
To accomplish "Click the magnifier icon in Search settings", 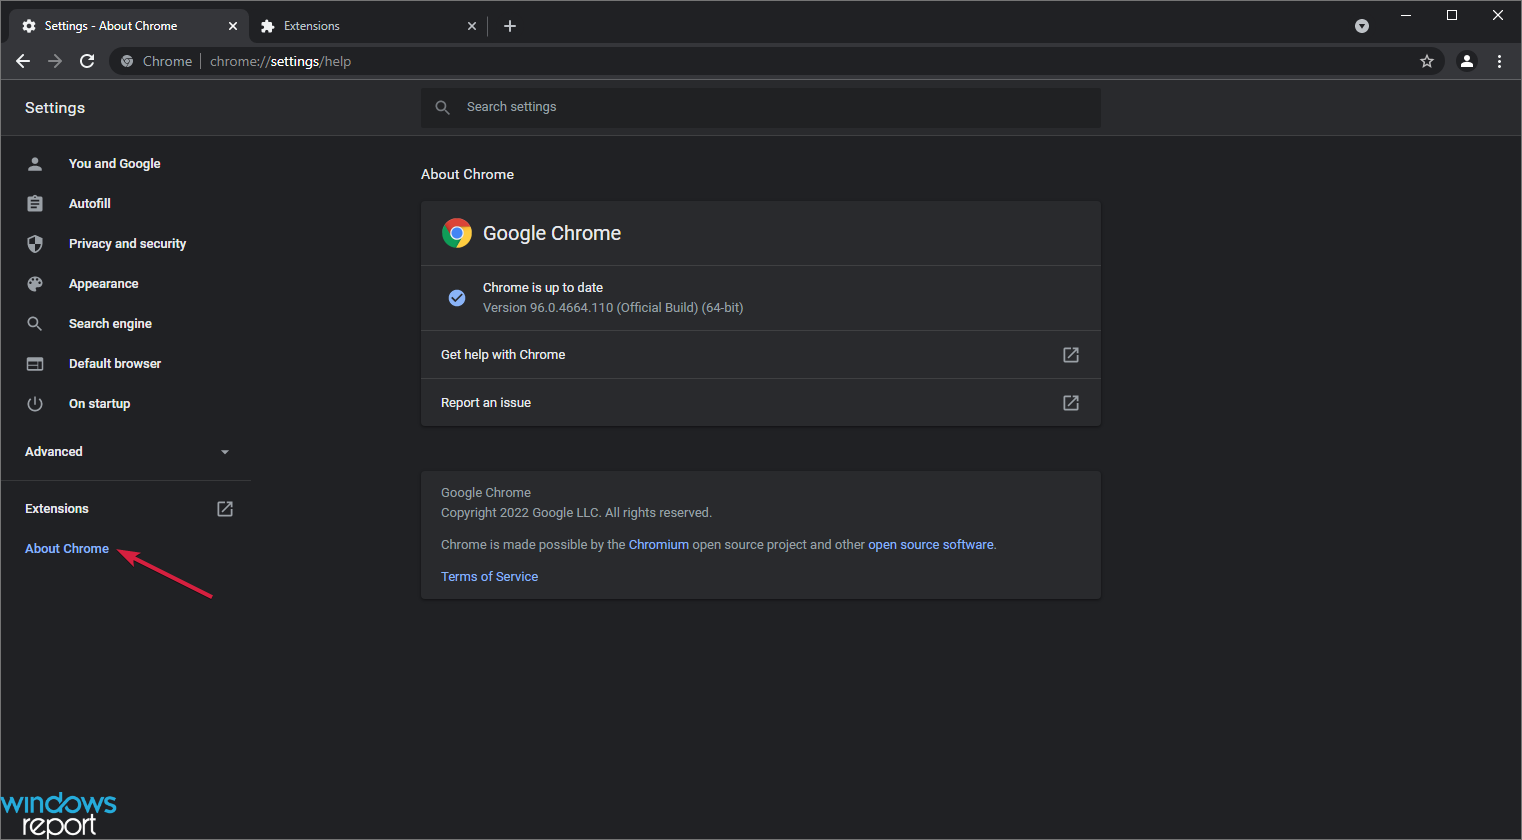I will [443, 107].
